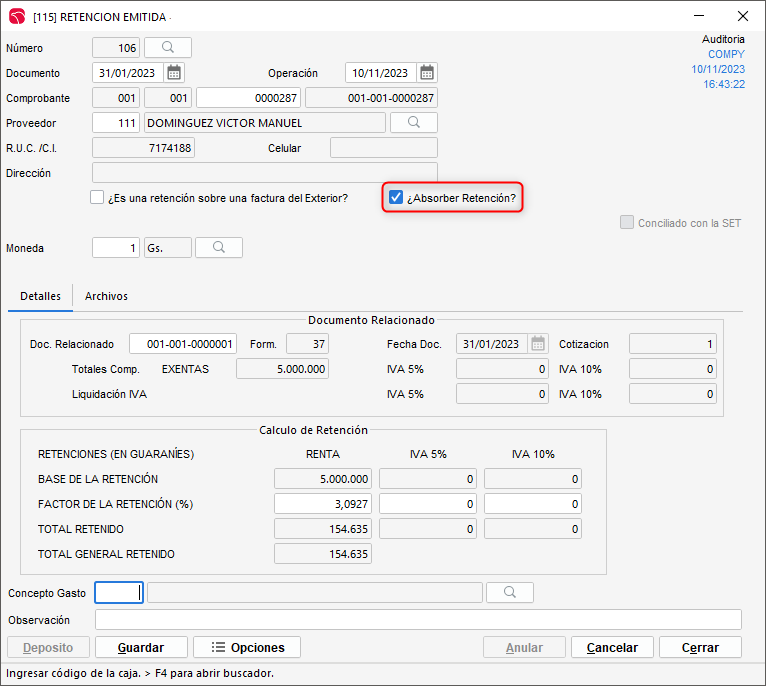Screen dimensions: 766x686
Task: Click the RENTA factor de retención field
Action: click(323, 504)
